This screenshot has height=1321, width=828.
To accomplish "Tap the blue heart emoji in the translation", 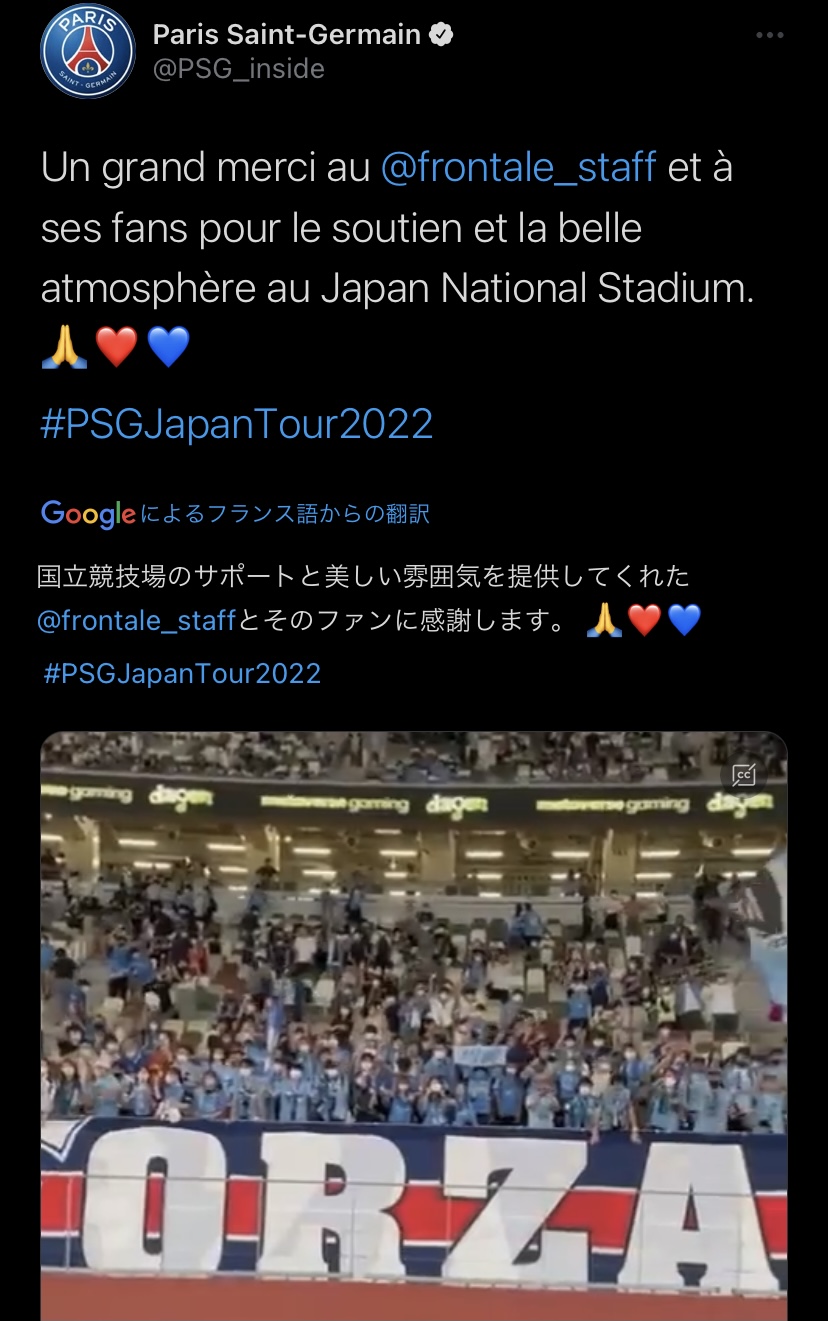I will tap(684, 621).
